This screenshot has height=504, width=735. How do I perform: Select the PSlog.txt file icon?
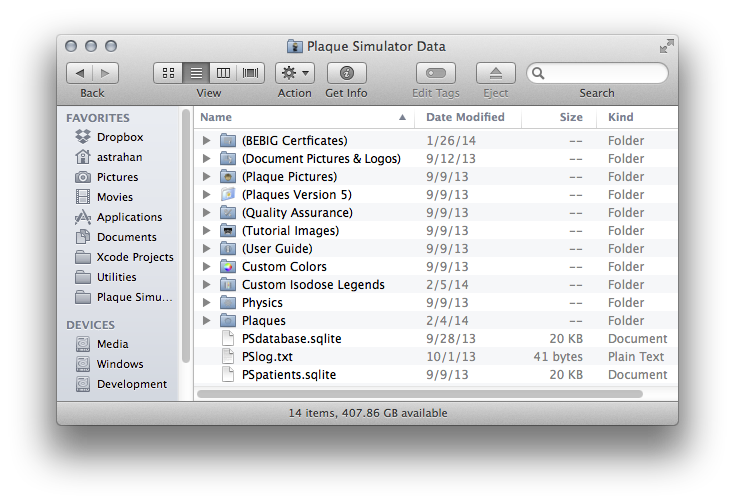click(x=228, y=356)
